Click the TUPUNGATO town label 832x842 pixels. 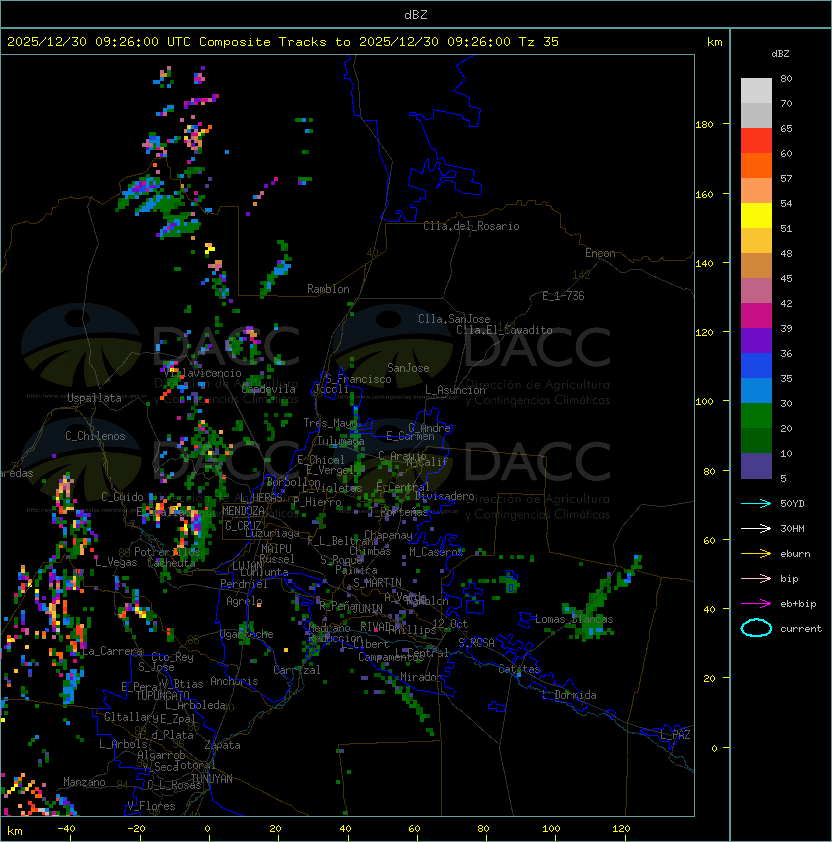pyautogui.click(x=162, y=696)
